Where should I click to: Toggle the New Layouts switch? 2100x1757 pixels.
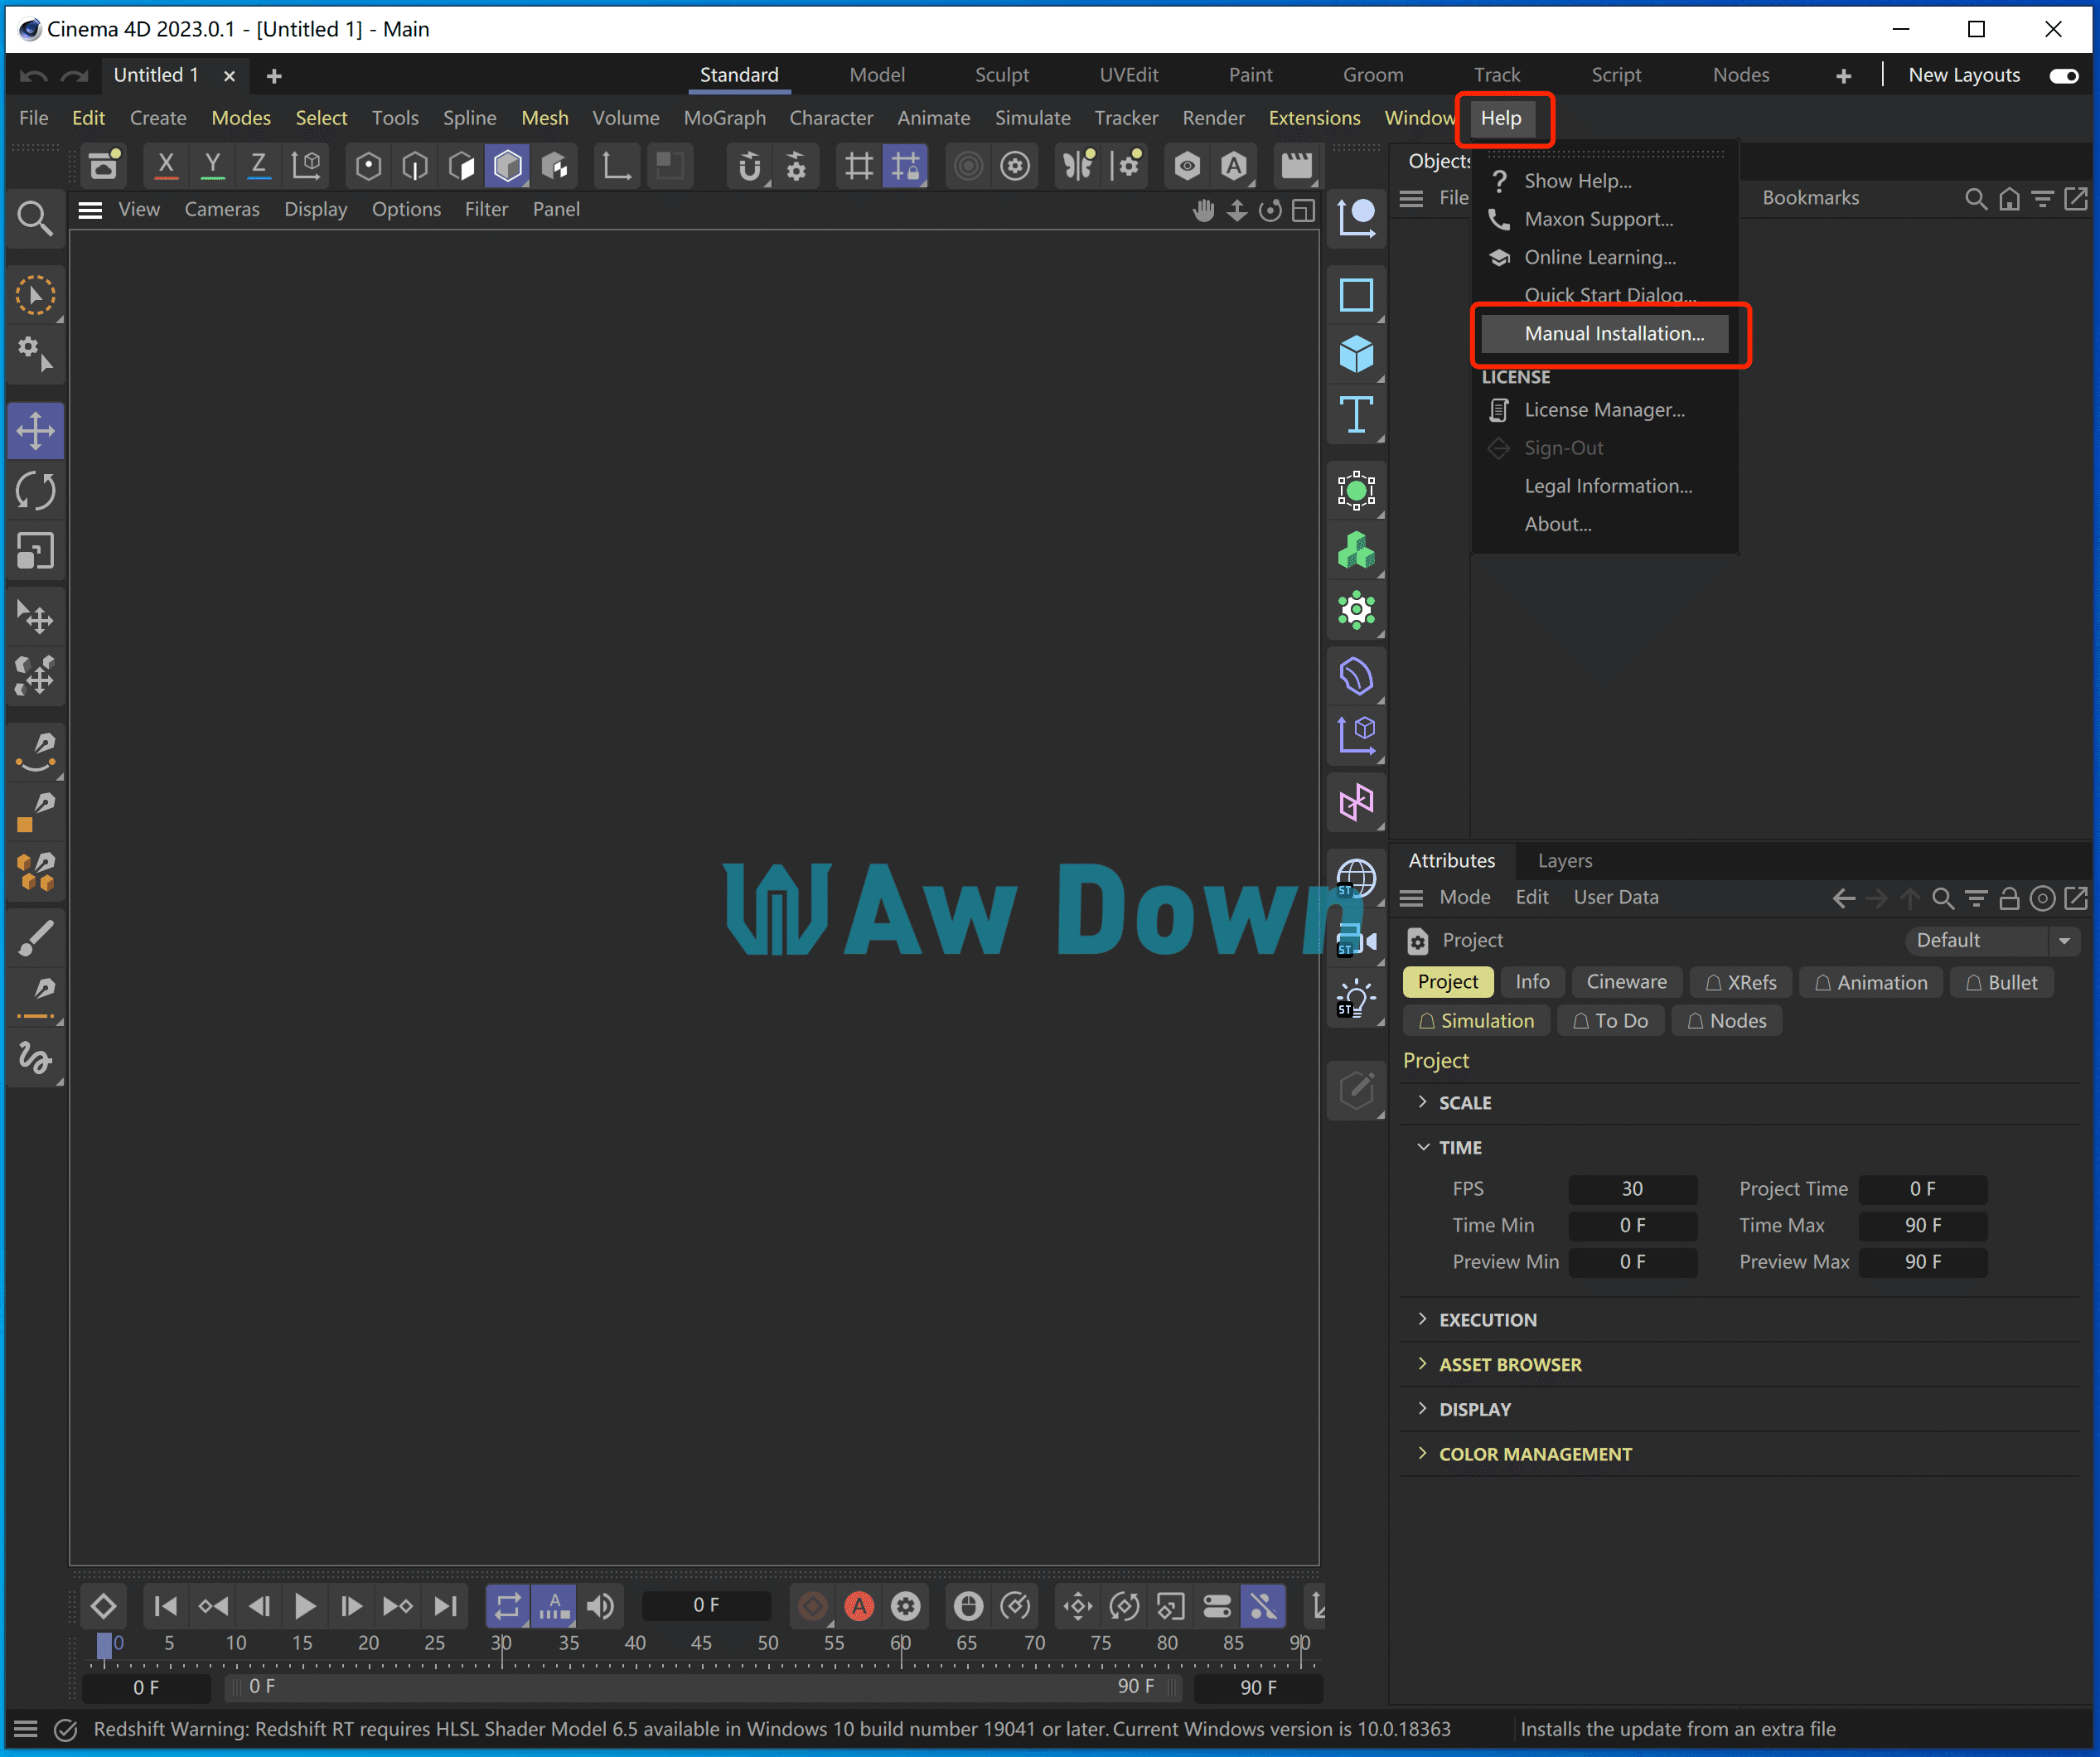tap(2064, 75)
